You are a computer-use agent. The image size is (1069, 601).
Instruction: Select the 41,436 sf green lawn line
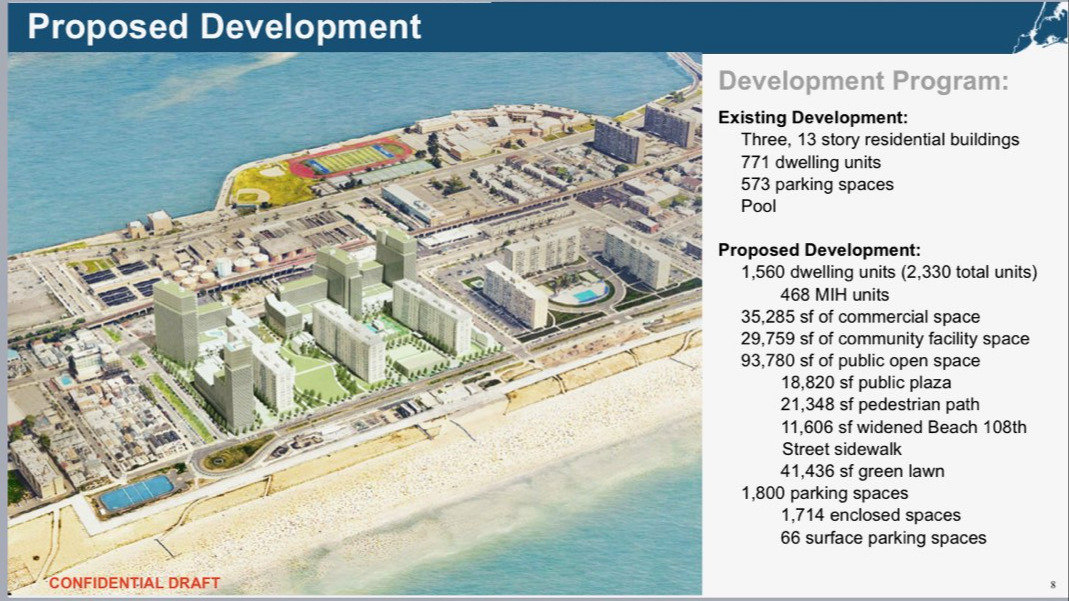pyautogui.click(x=862, y=471)
